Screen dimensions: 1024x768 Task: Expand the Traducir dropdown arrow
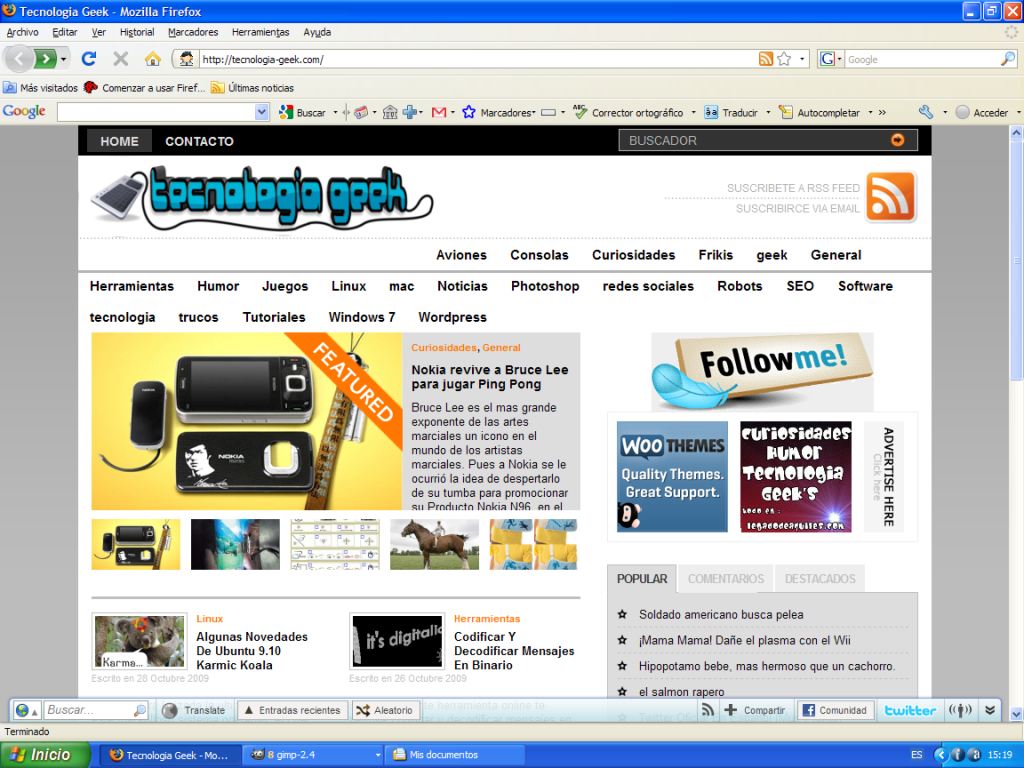coord(768,112)
